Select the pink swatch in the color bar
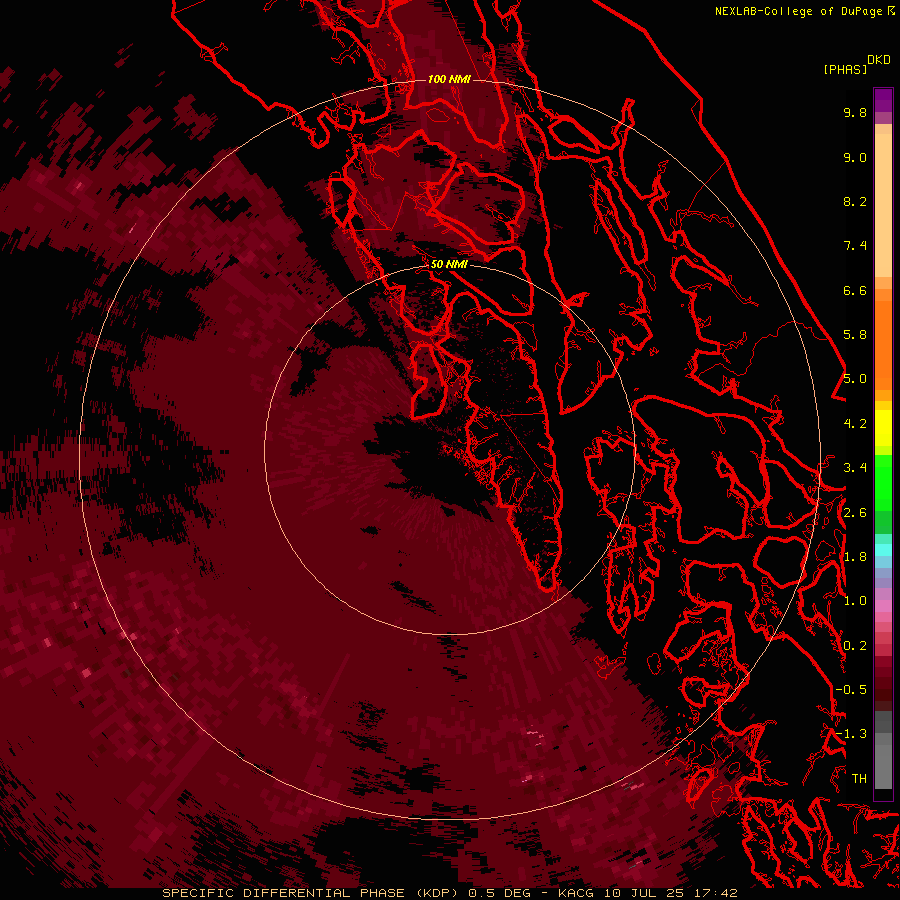This screenshot has width=900, height=900. (883, 606)
